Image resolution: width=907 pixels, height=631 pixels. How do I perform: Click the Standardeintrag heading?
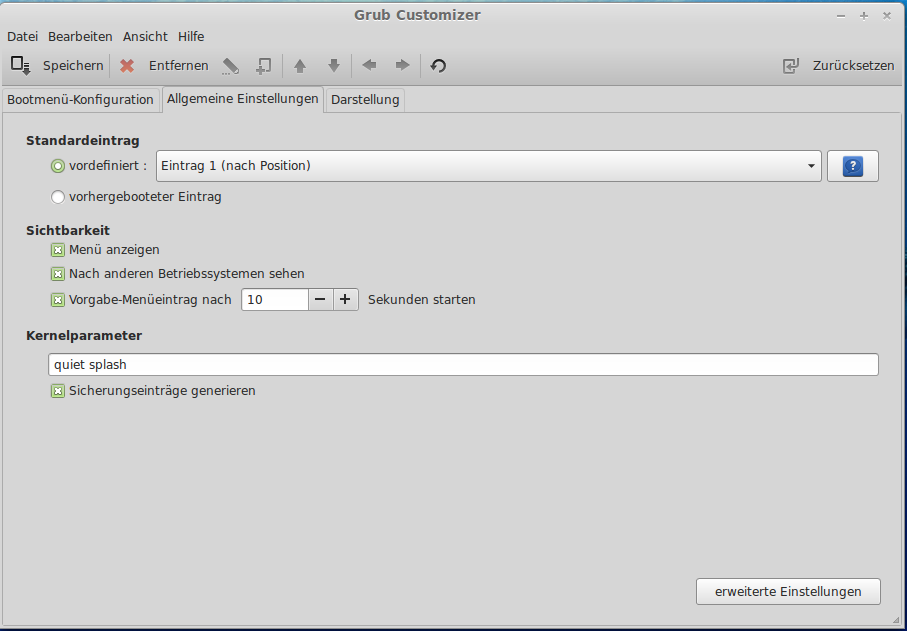click(x=83, y=141)
